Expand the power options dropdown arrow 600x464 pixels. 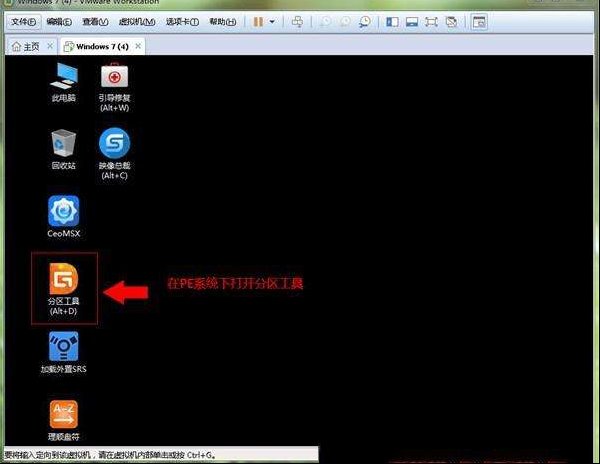click(272, 22)
